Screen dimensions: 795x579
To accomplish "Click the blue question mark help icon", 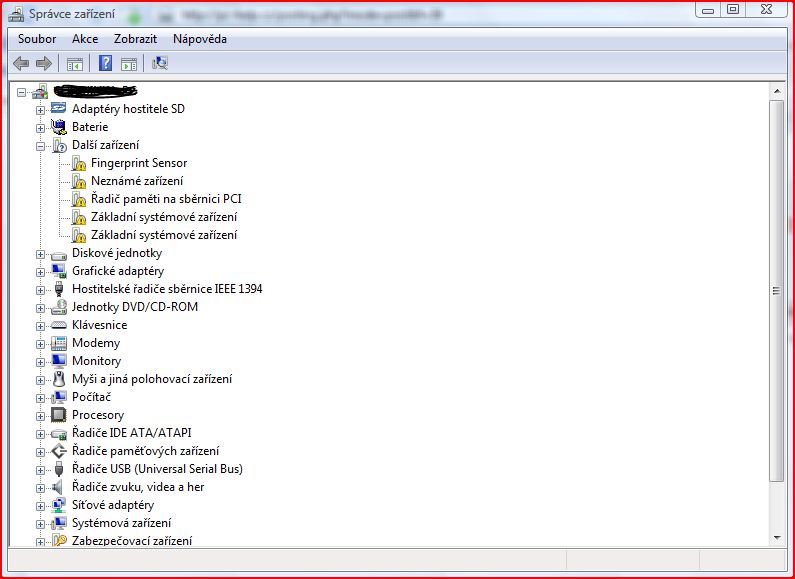I will [105, 63].
